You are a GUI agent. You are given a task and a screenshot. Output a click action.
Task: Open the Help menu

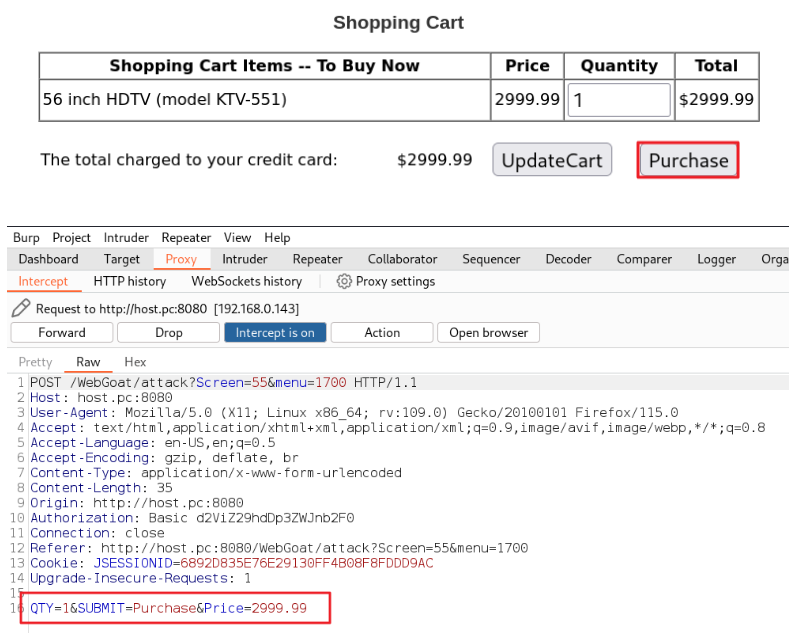(x=277, y=237)
